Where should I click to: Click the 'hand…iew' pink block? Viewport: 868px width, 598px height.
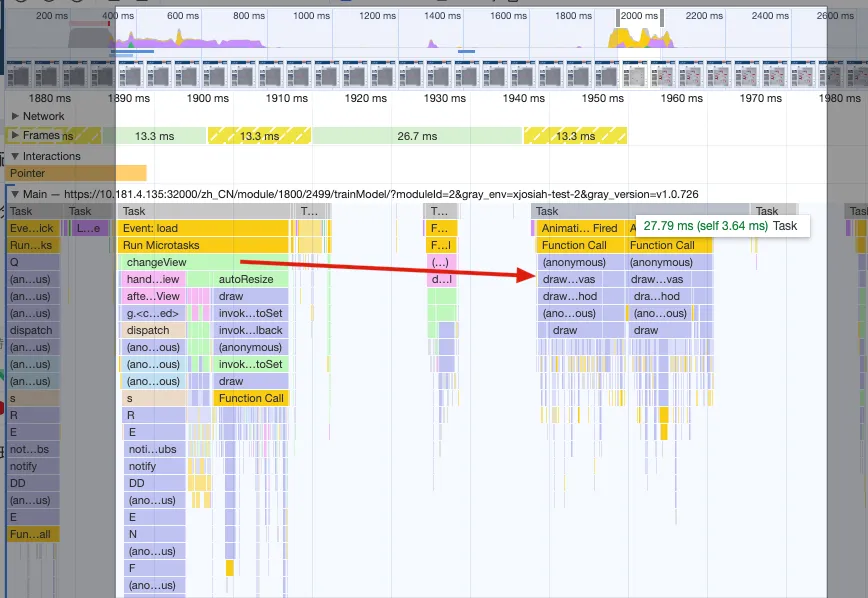(x=152, y=279)
